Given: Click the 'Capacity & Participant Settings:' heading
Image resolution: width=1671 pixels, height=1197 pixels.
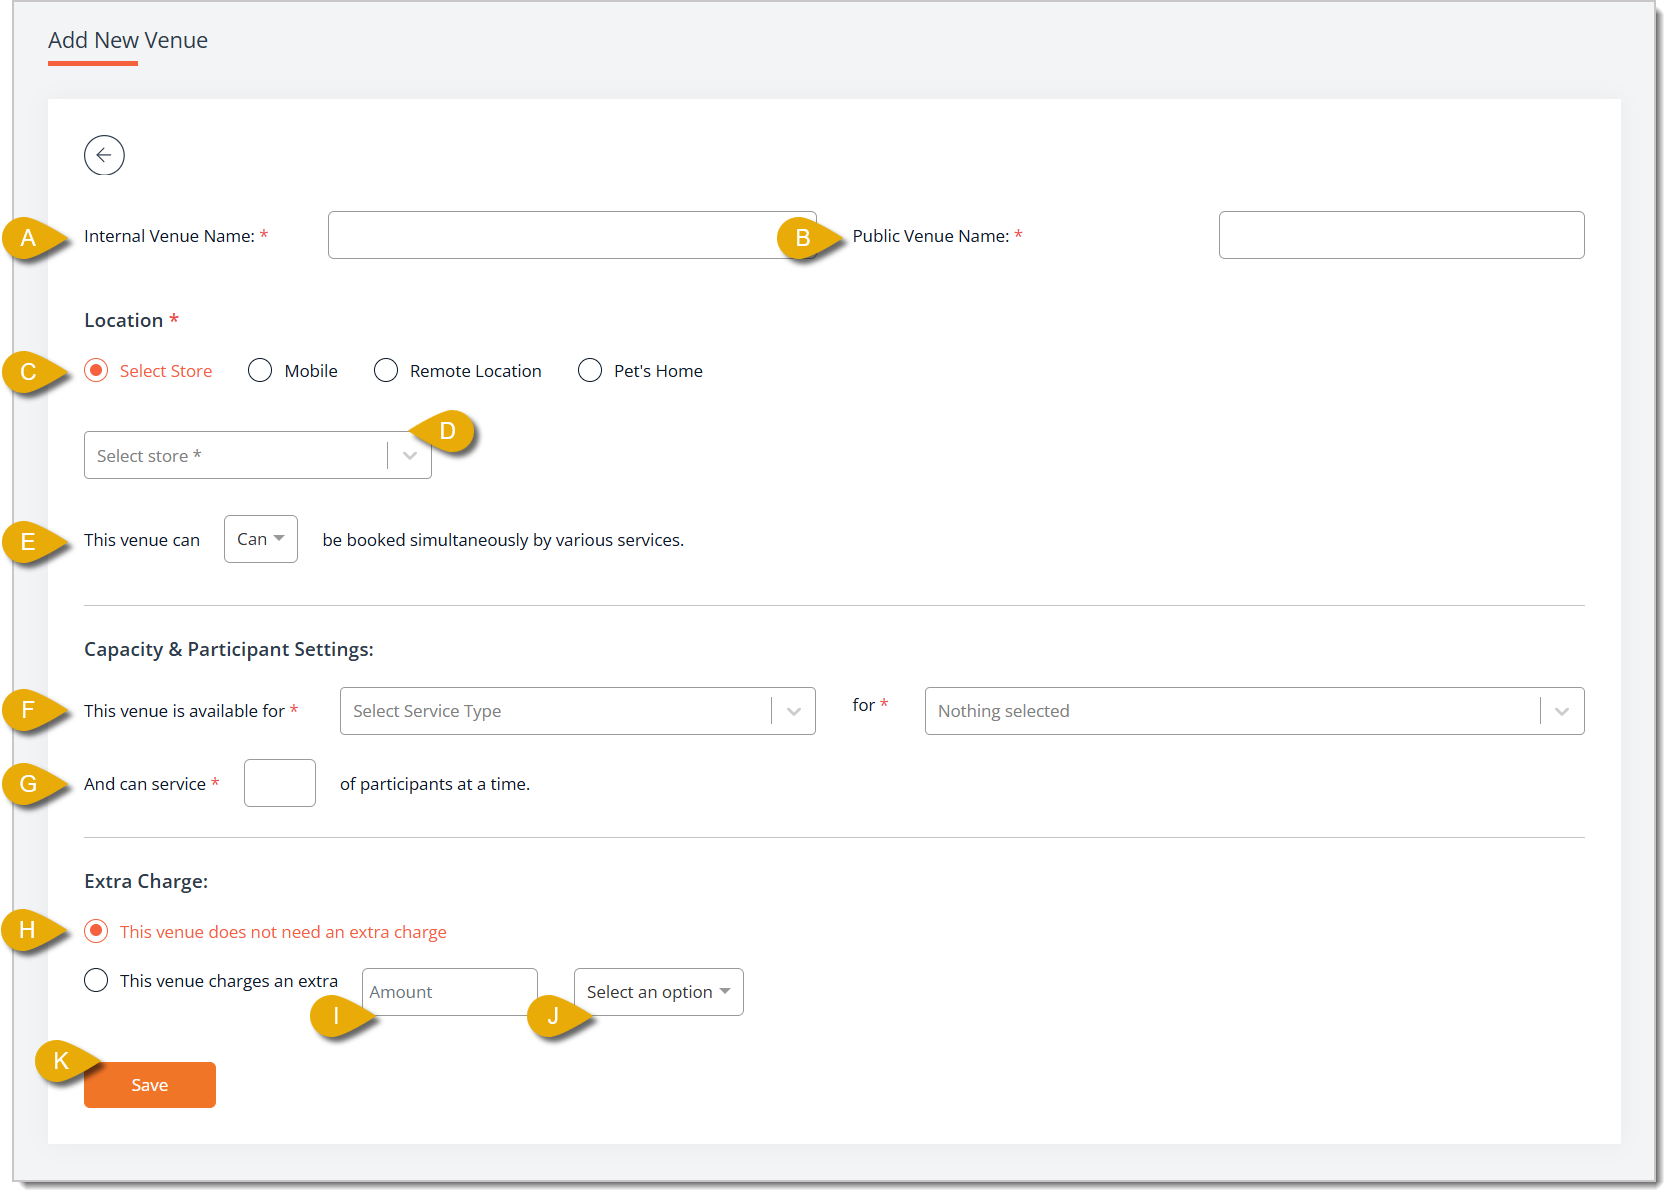Looking at the screenshot, I should (x=229, y=649).
